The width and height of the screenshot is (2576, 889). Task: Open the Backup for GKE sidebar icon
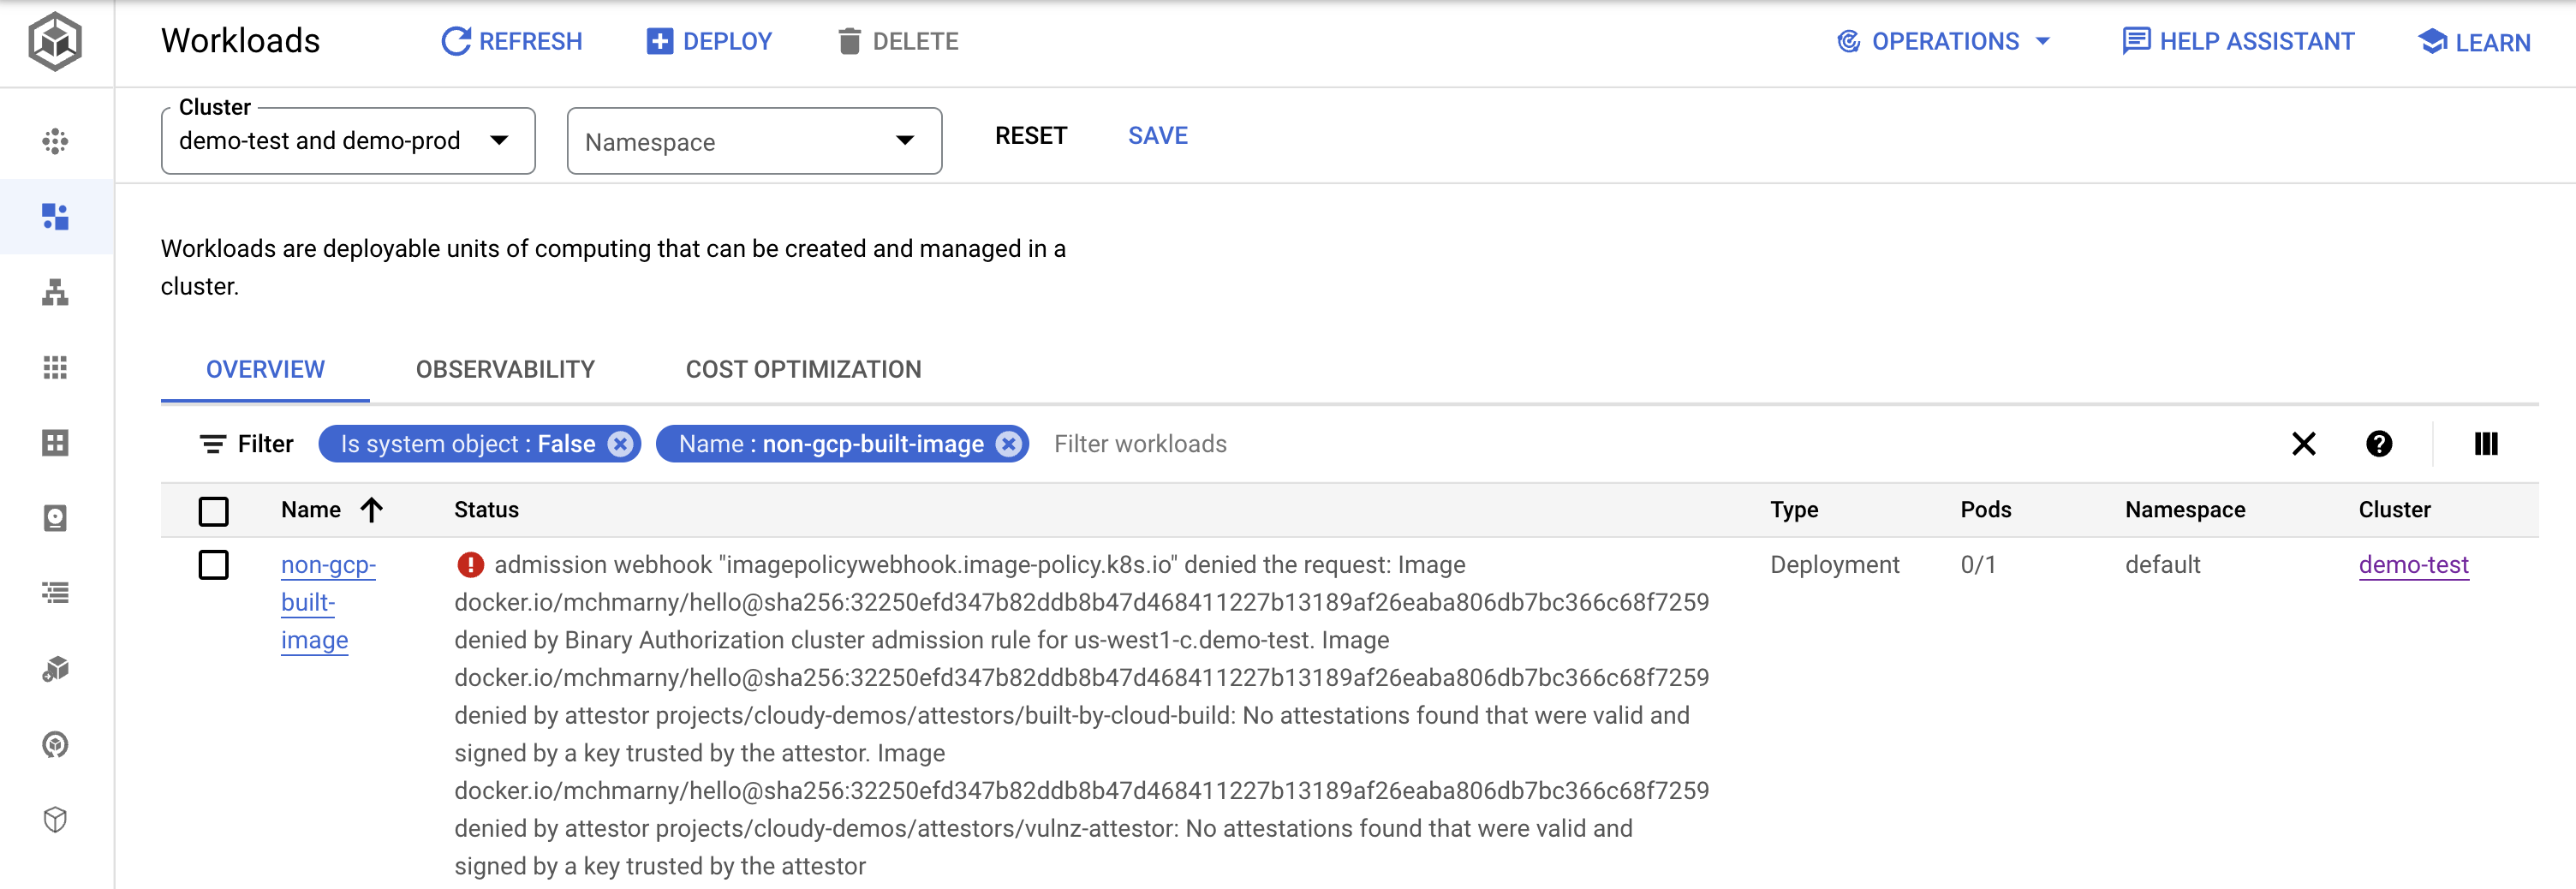(55, 744)
